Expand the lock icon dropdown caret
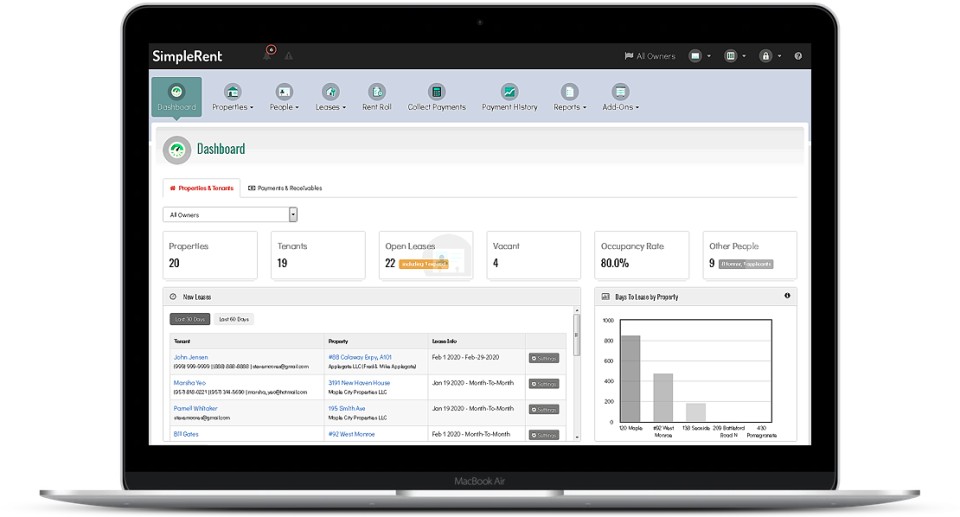 (779, 56)
